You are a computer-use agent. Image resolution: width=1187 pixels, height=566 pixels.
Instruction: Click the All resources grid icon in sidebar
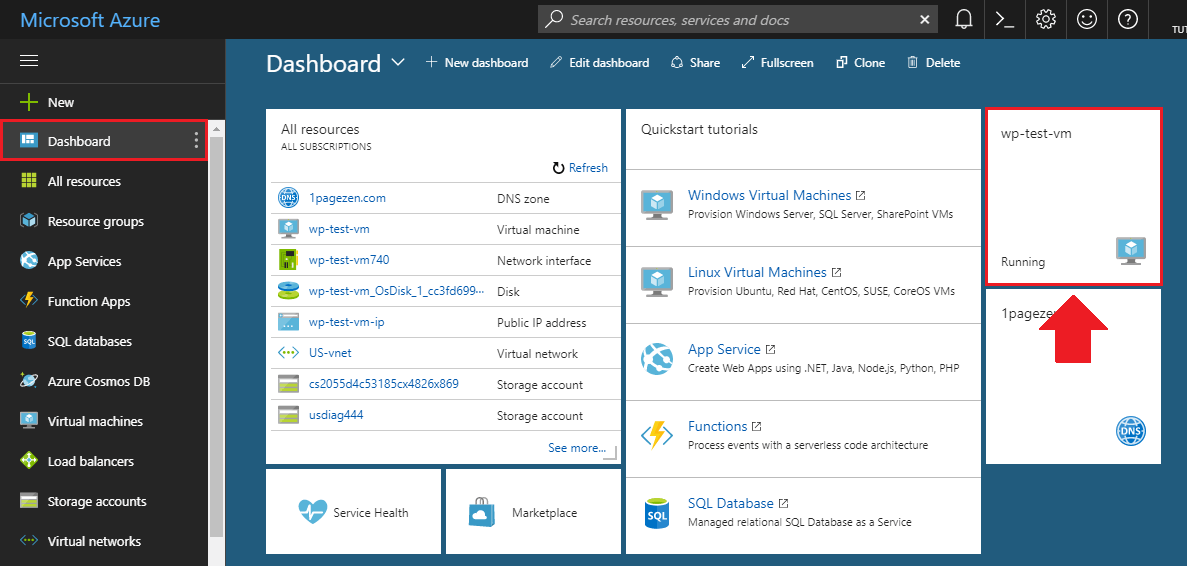(29, 181)
